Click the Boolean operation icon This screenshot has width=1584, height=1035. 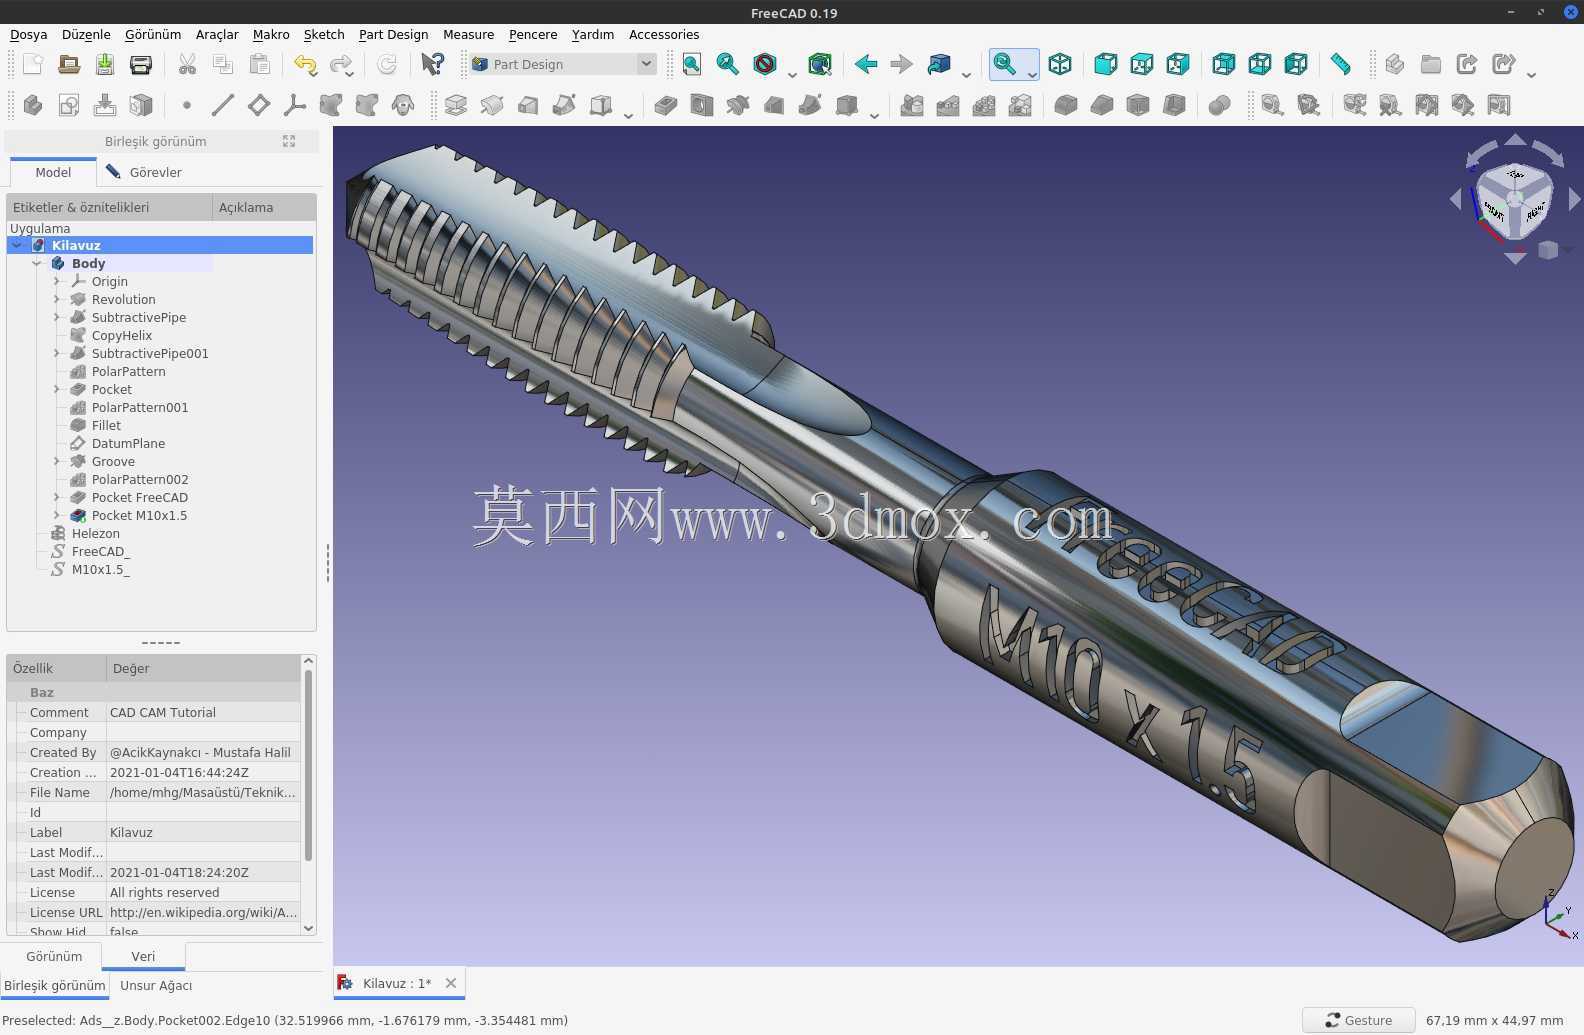click(x=1220, y=105)
